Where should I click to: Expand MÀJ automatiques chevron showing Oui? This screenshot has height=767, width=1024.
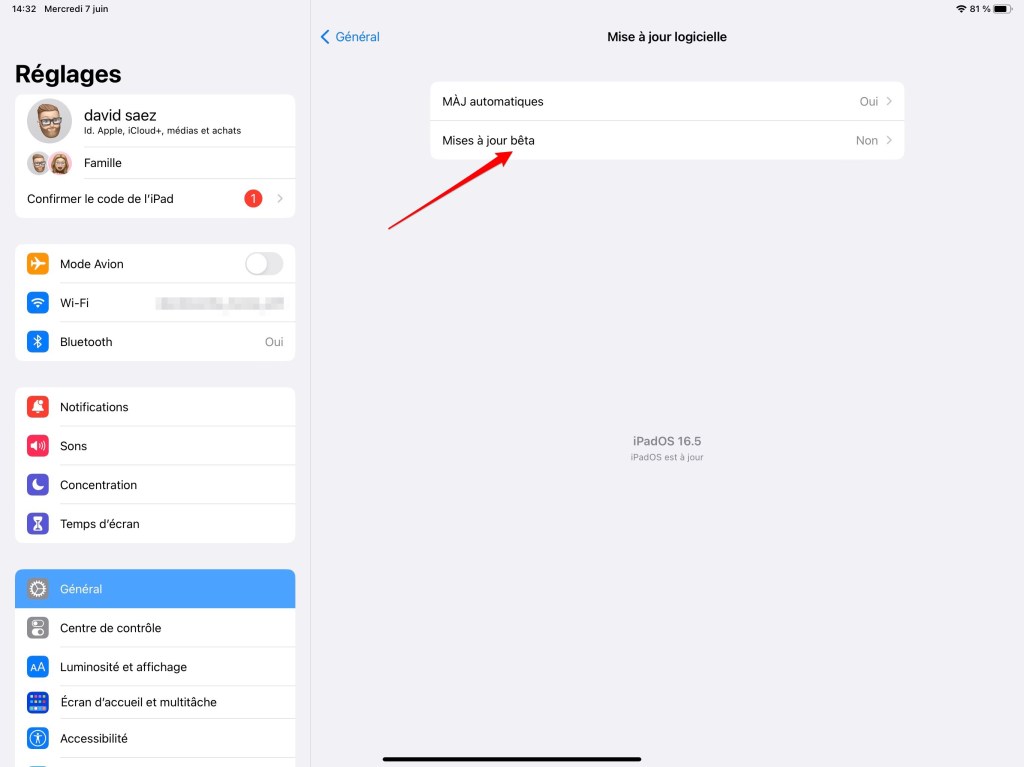pyautogui.click(x=889, y=101)
